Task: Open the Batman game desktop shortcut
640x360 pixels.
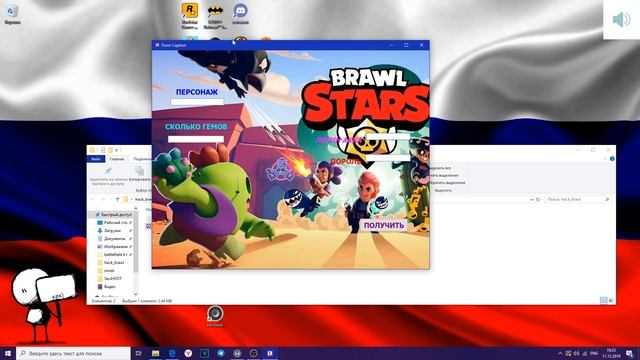Action: tap(215, 16)
